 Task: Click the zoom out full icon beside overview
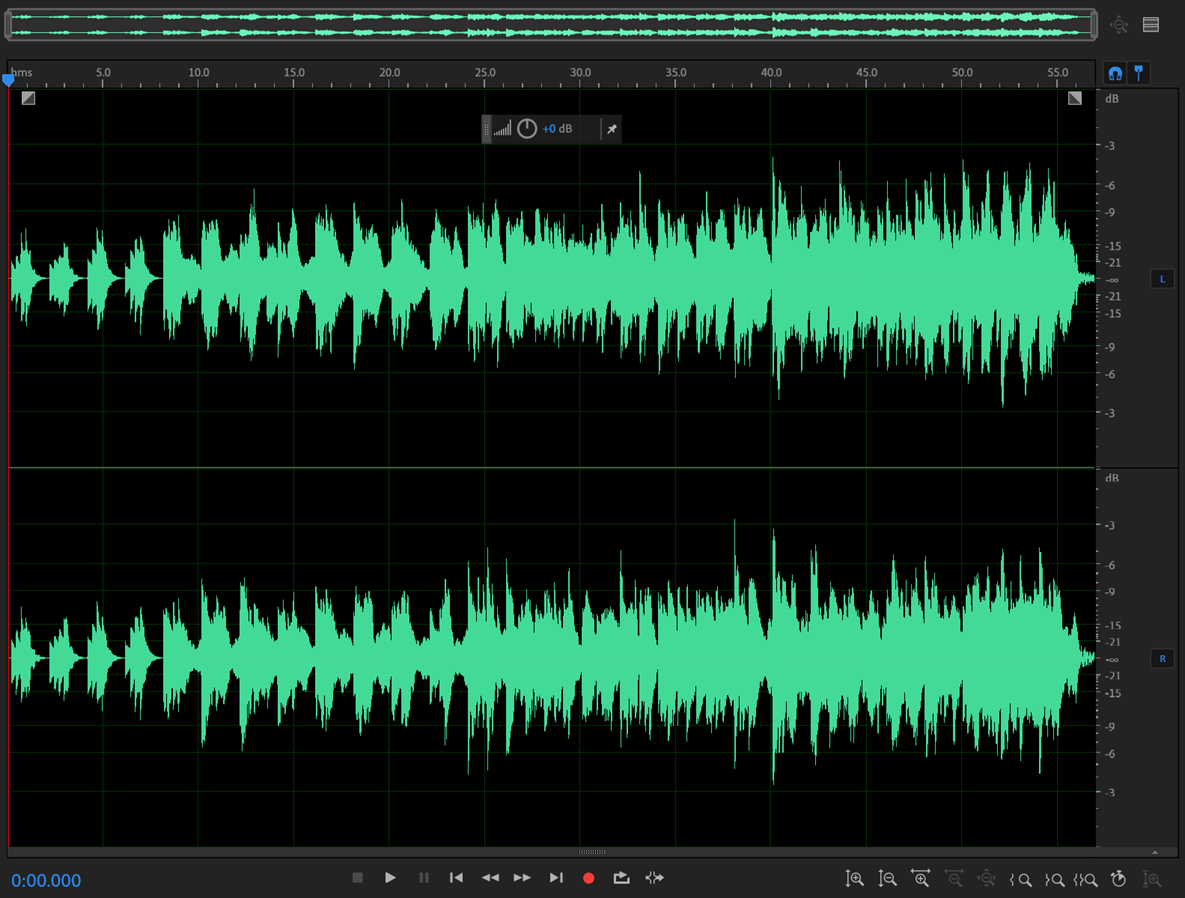point(1119,25)
